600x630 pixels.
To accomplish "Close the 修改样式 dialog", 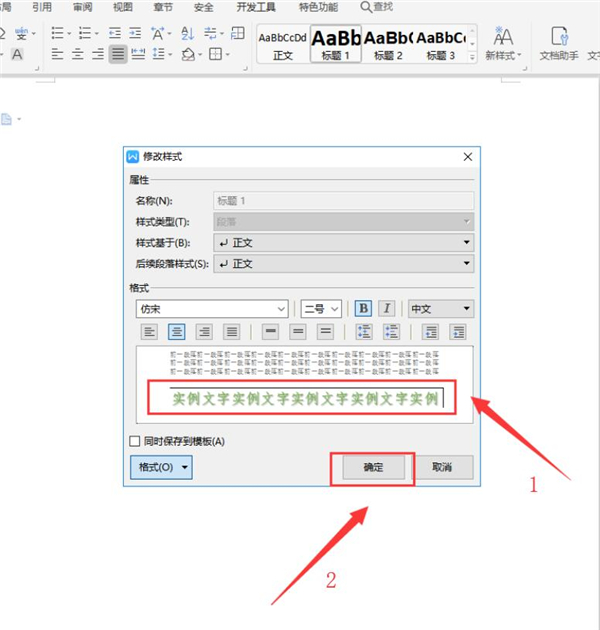I will [468, 157].
